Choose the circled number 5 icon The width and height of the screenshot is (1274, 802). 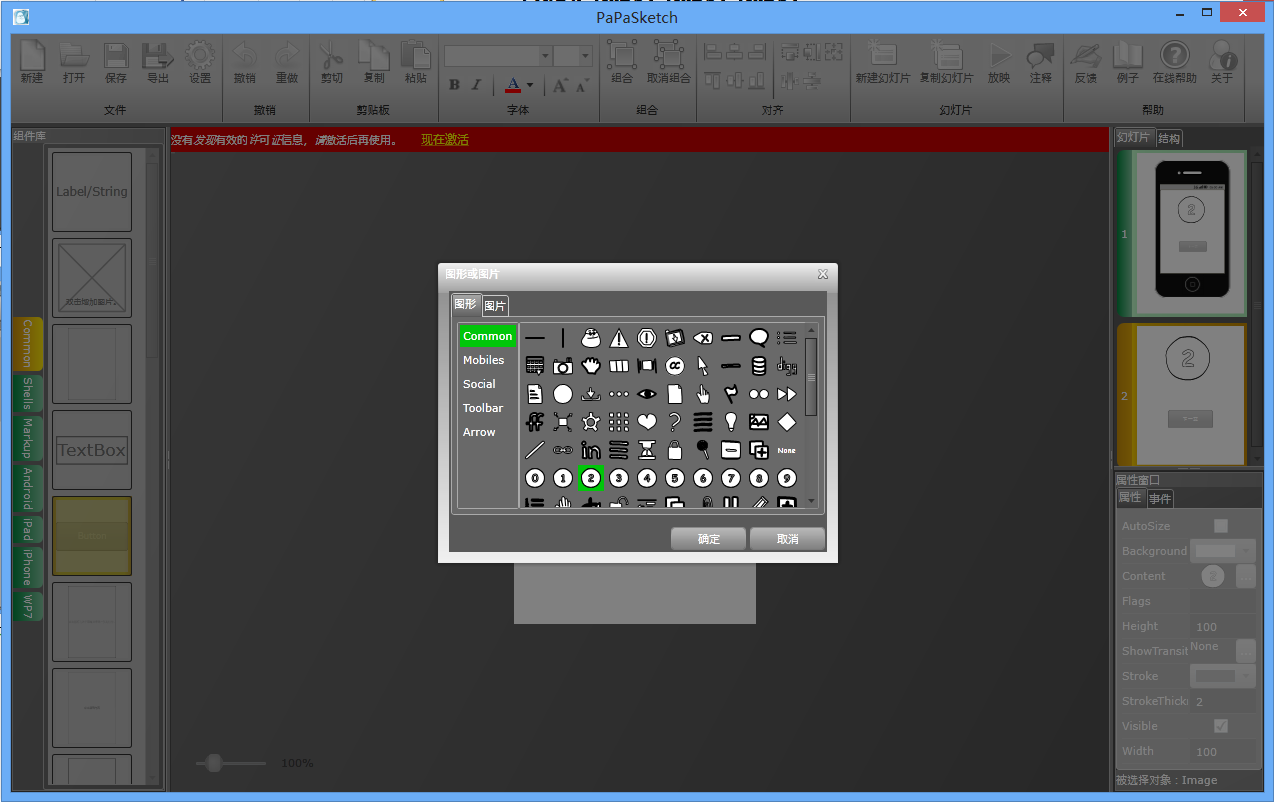coord(675,478)
